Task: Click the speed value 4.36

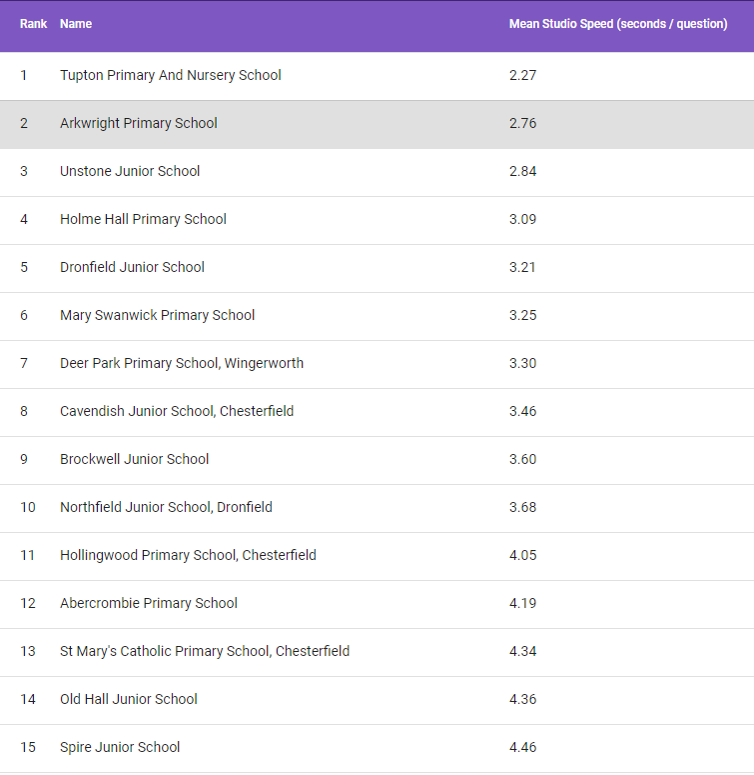Action: click(523, 699)
